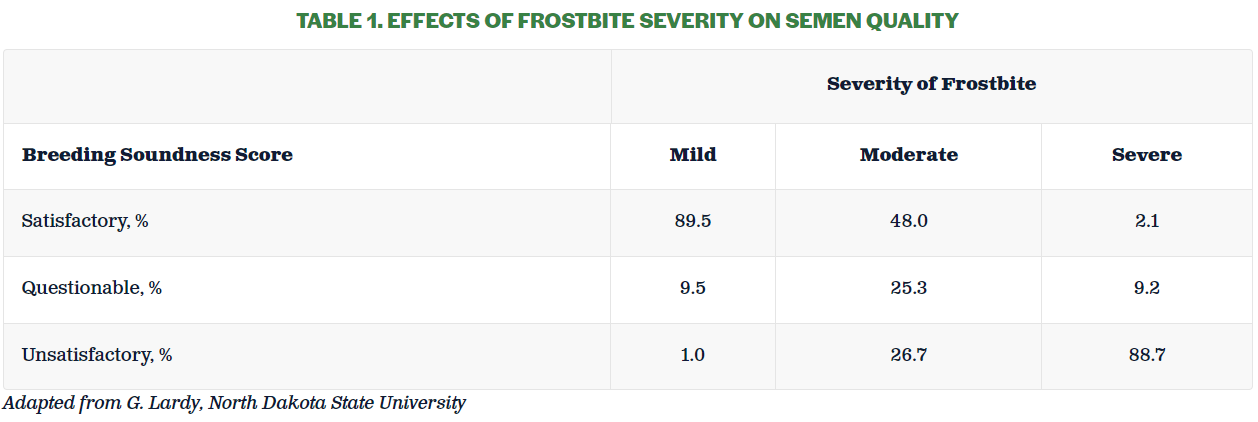Click the 1.0 value cell
This screenshot has width=1258, height=422.
[693, 355]
